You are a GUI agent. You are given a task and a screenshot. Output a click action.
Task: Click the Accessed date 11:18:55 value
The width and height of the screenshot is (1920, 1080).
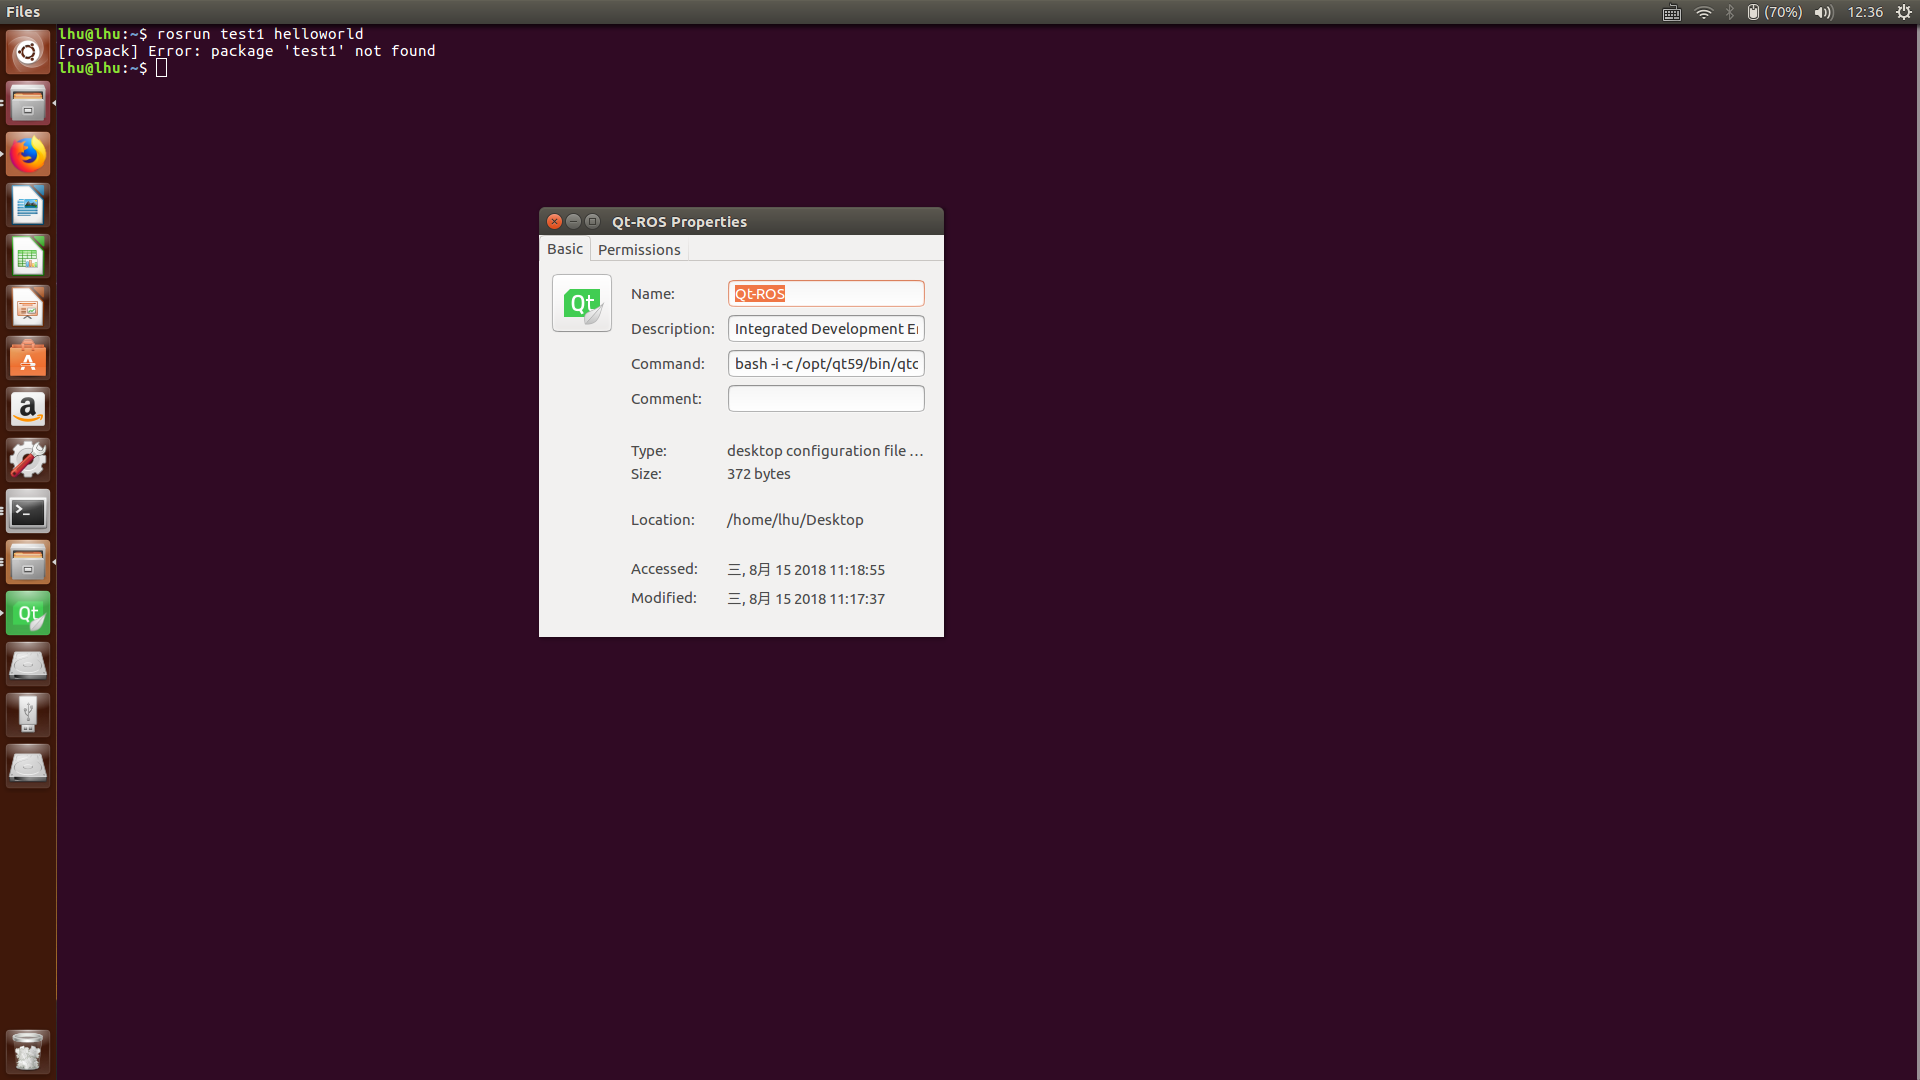[x=806, y=570]
